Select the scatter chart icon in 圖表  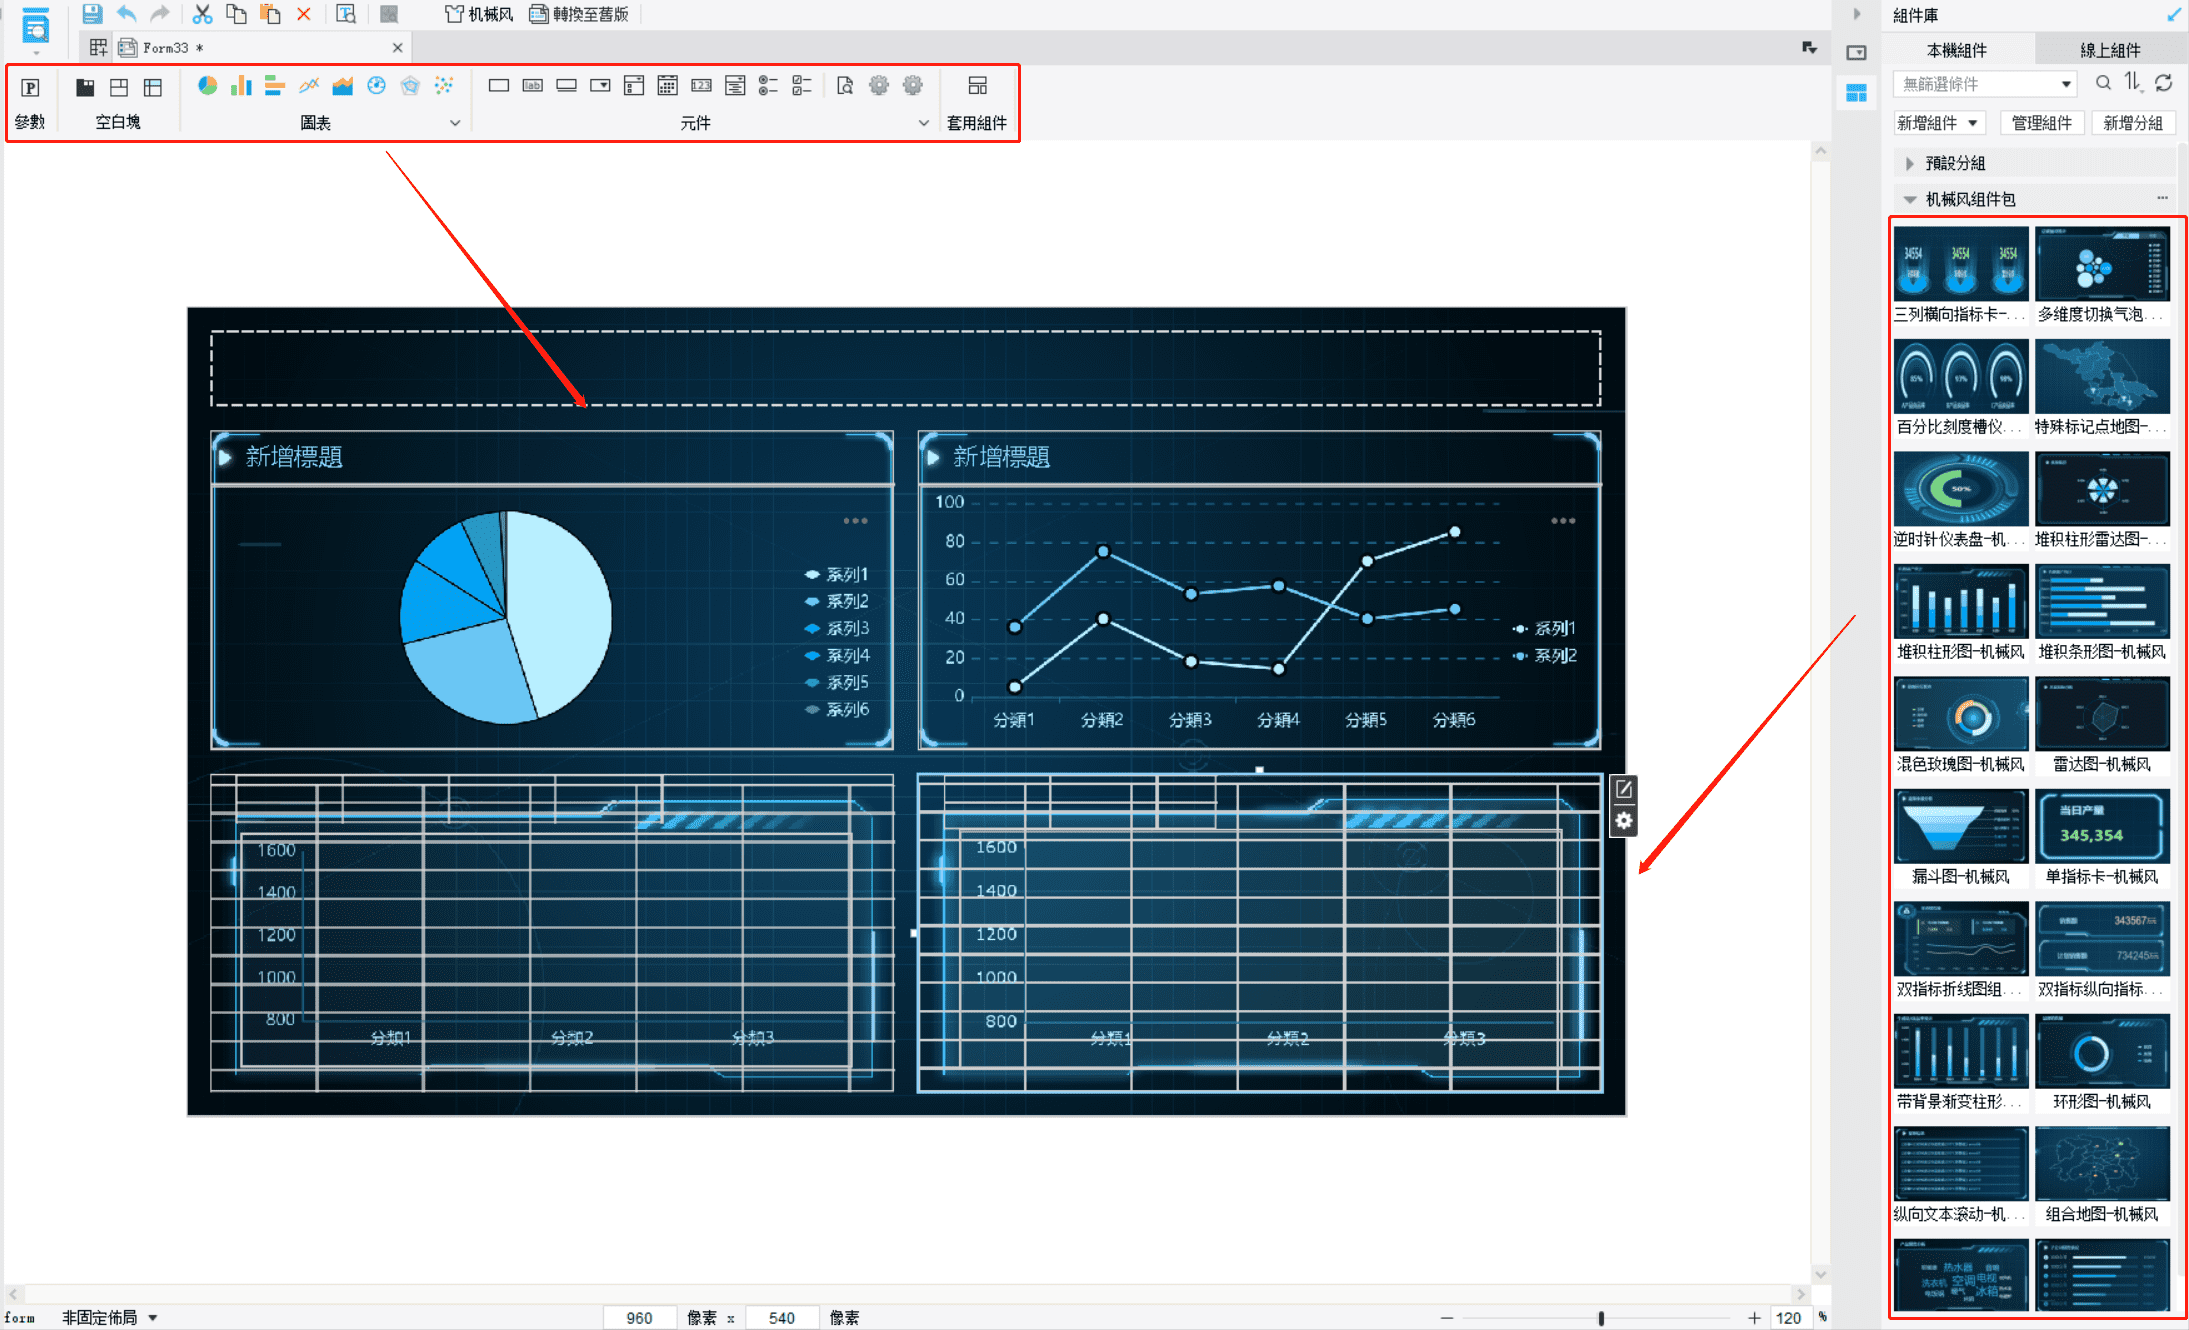pos(444,86)
